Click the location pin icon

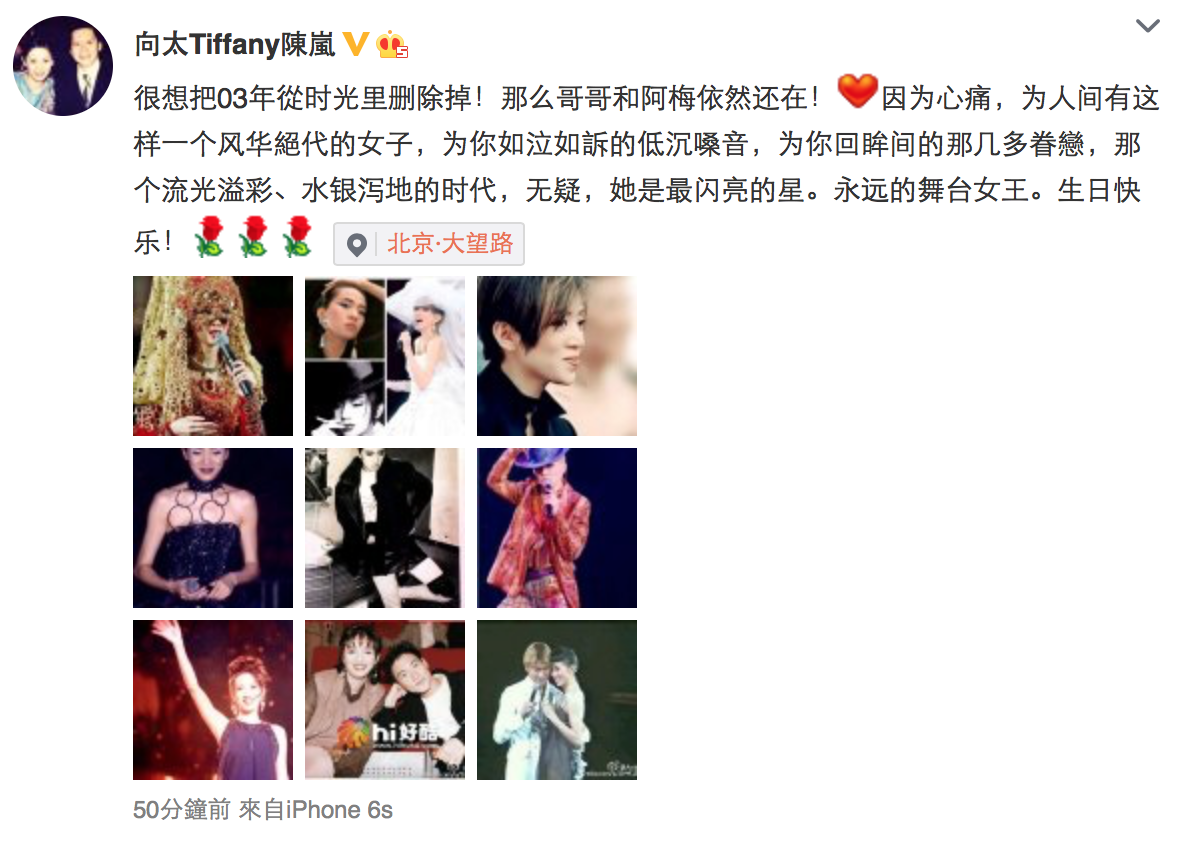coord(357,245)
